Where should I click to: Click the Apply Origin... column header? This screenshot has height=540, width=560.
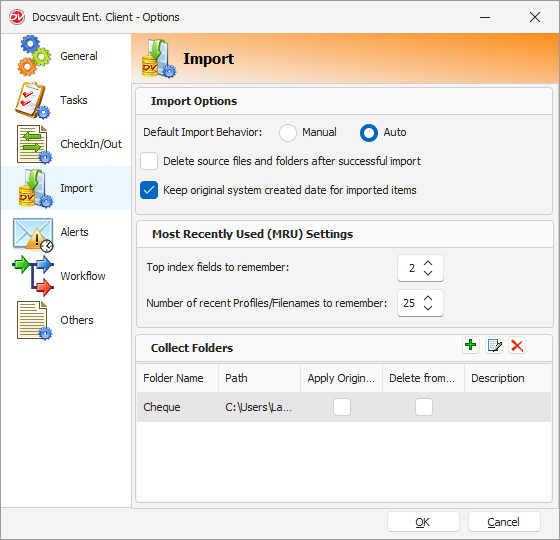coord(341,378)
